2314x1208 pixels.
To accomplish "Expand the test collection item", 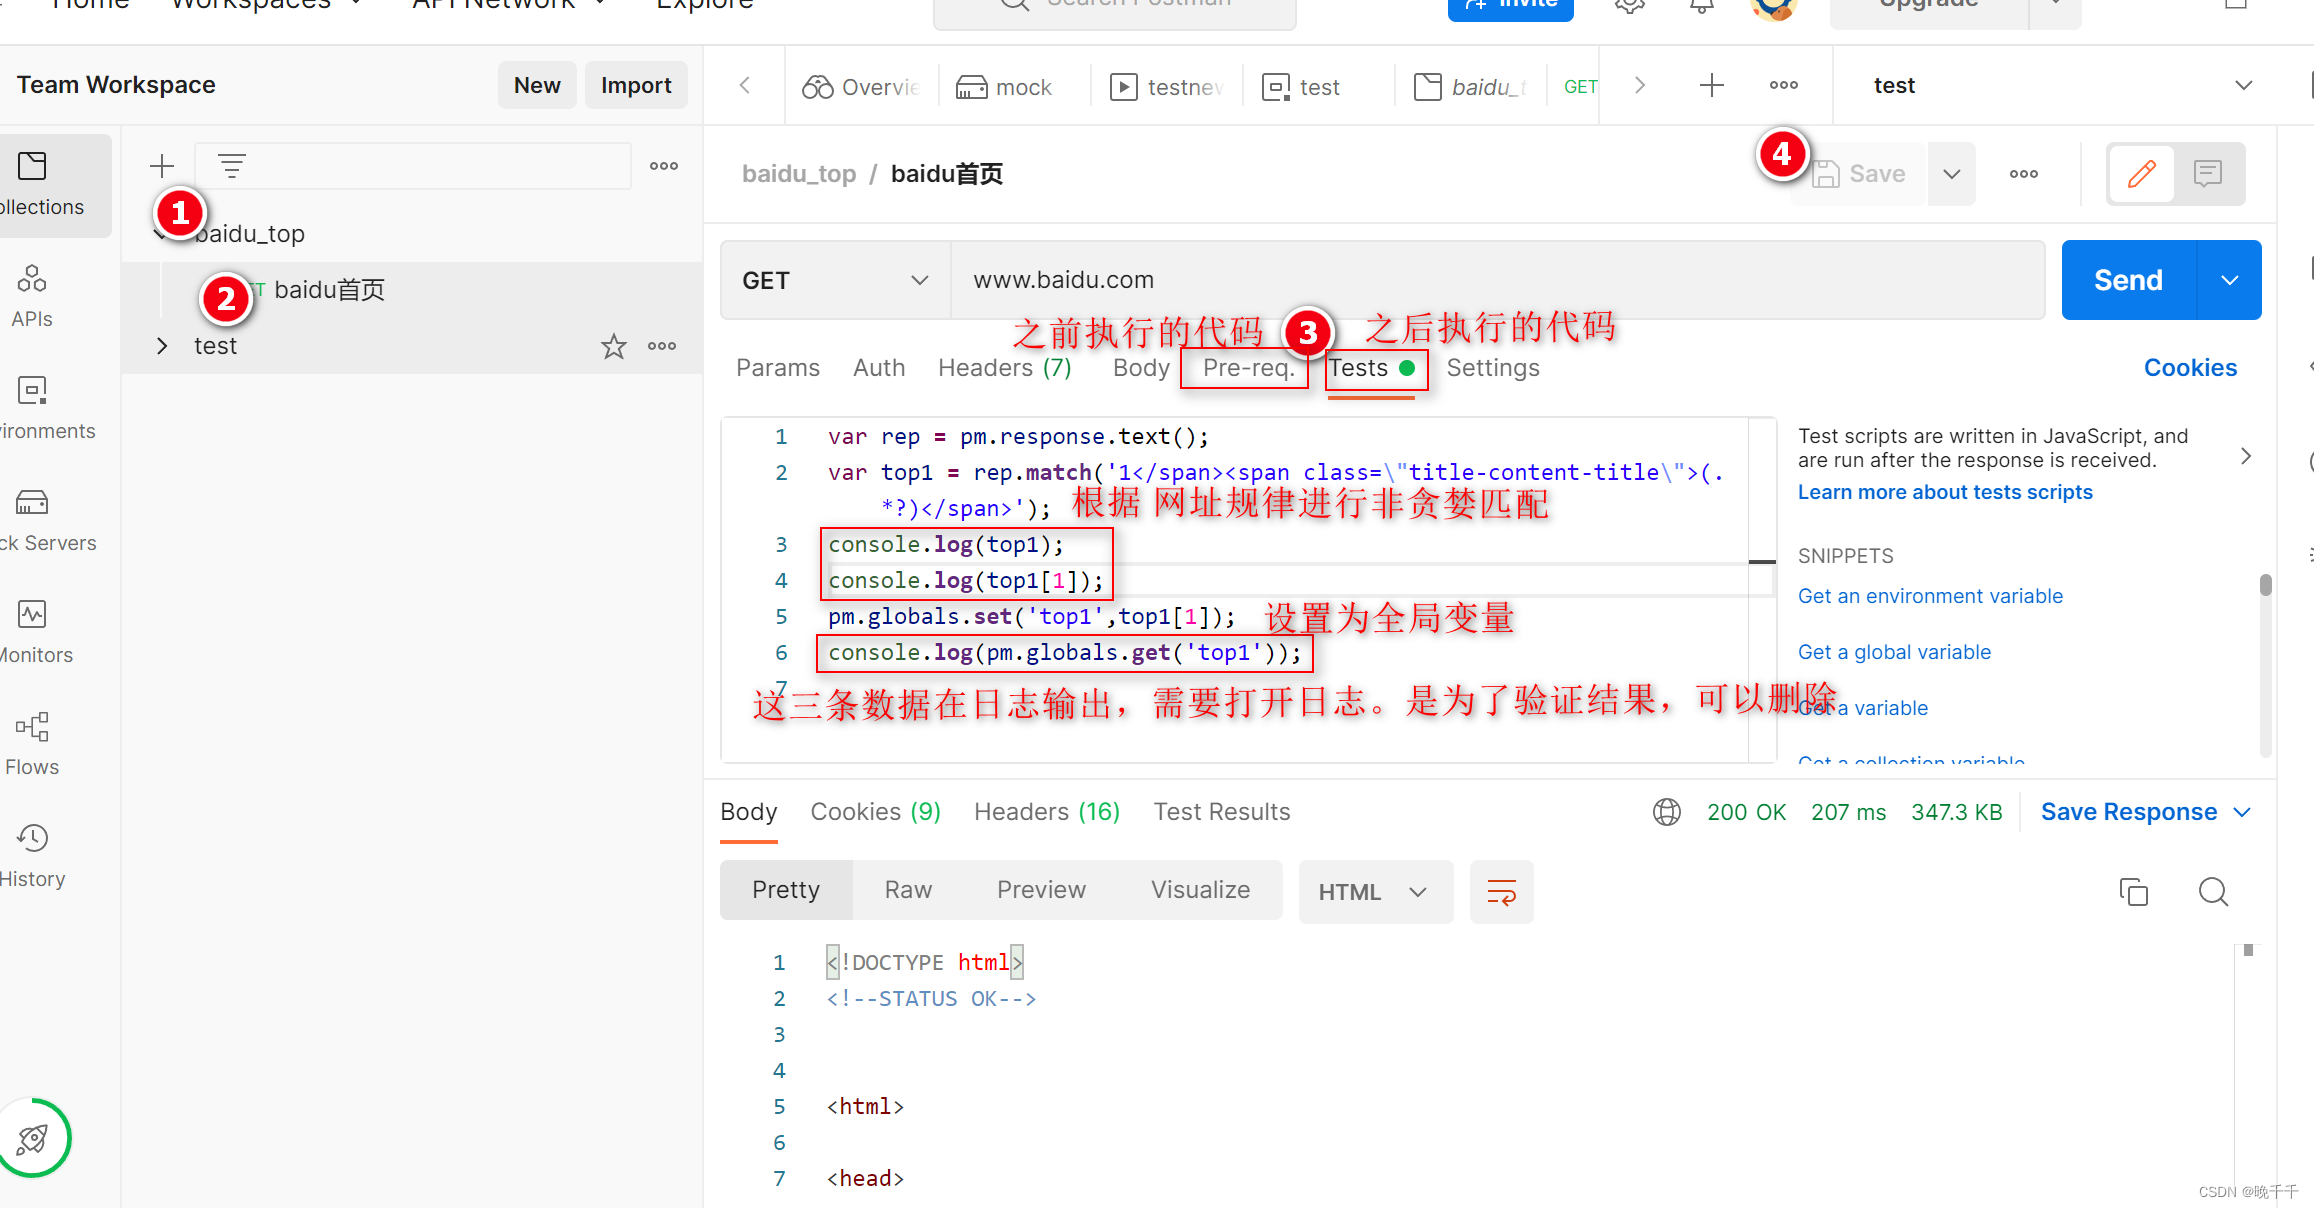I will 164,344.
